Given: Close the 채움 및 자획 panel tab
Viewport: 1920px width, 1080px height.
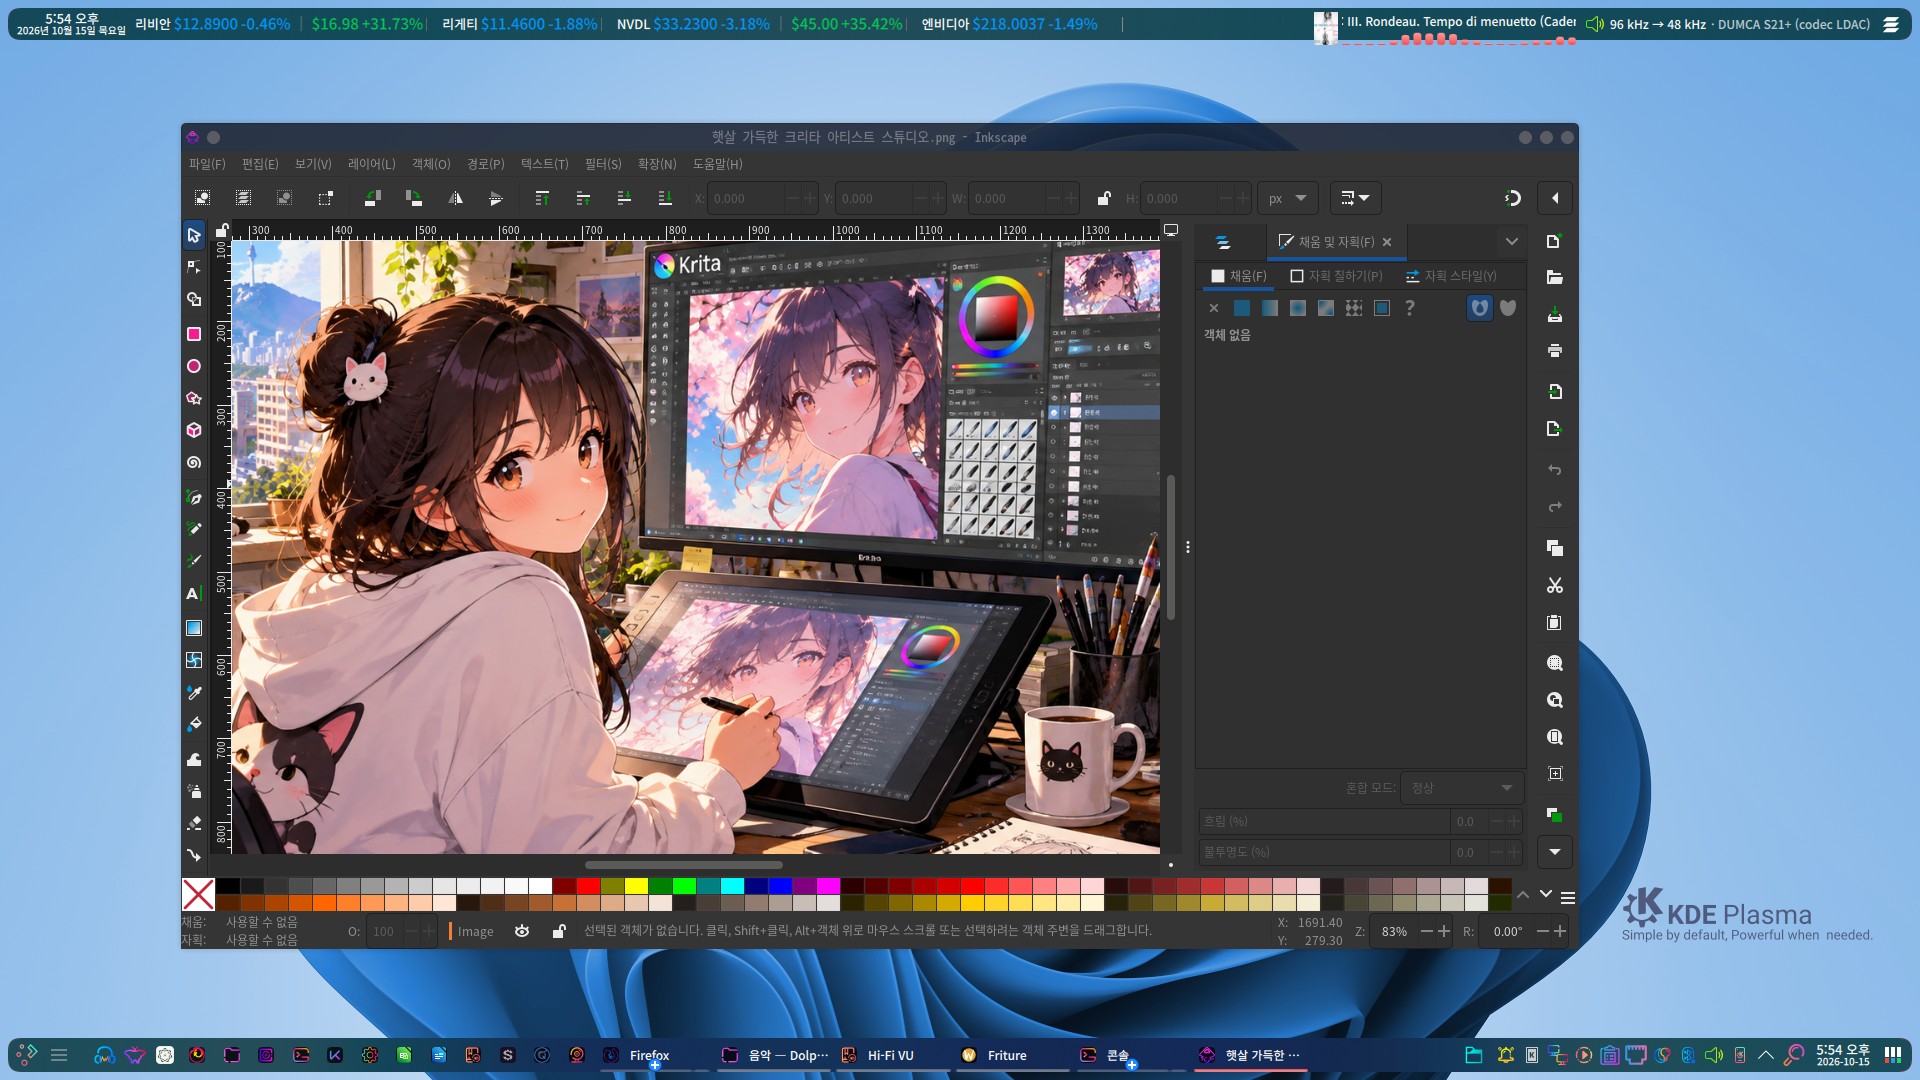Looking at the screenshot, I should click(1387, 242).
